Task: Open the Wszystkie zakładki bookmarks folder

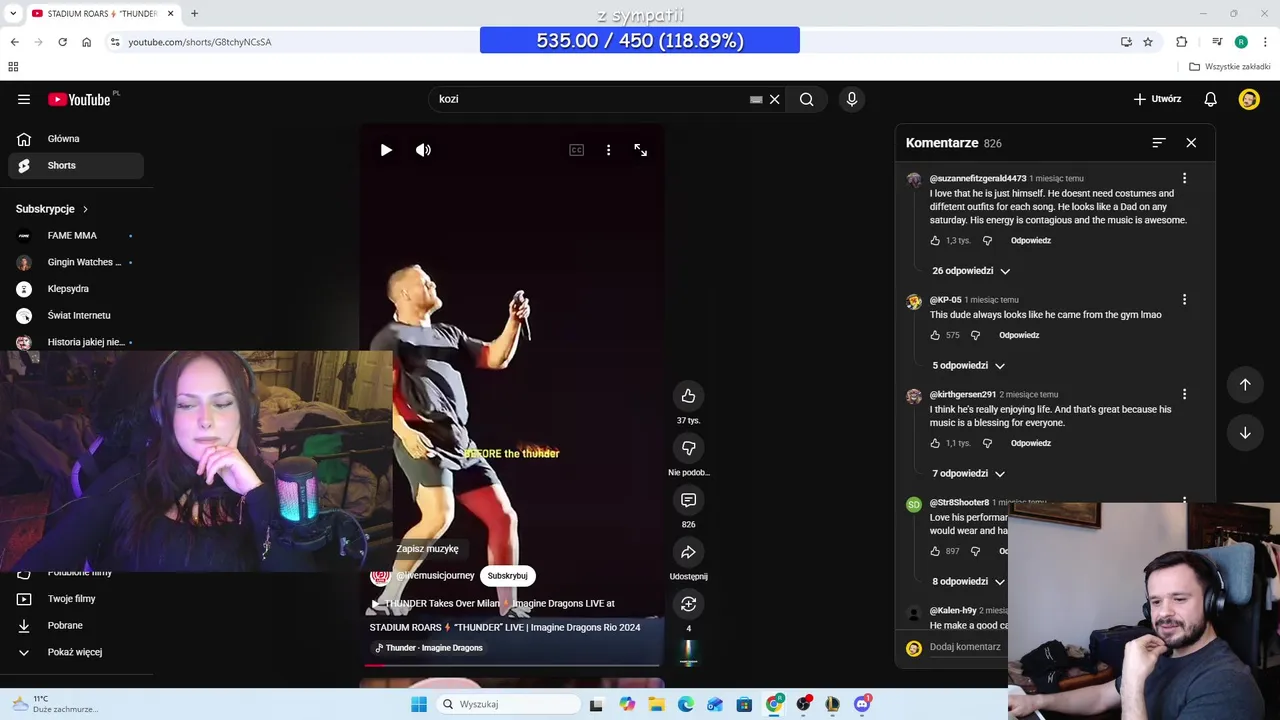Action: click(x=1230, y=67)
